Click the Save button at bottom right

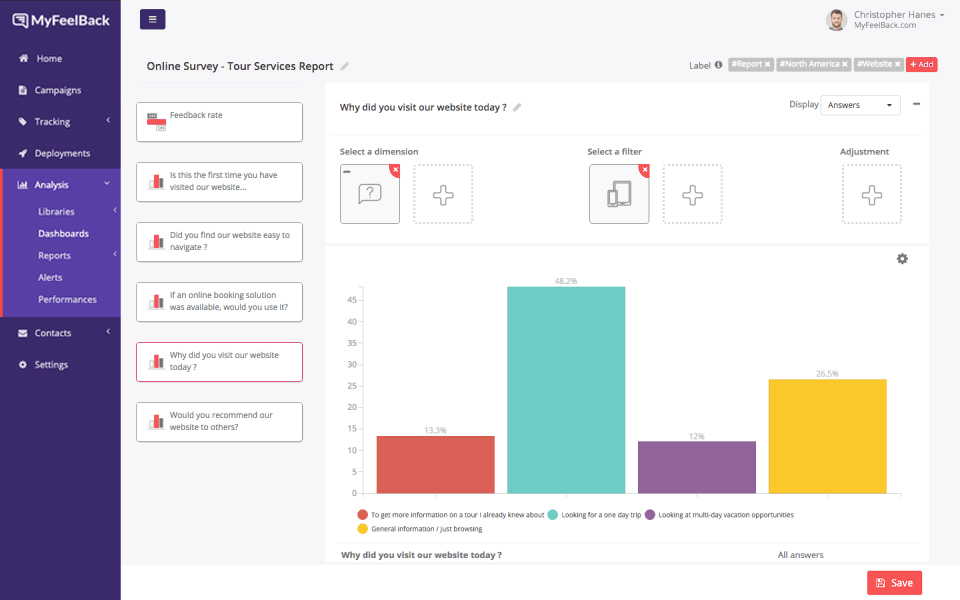tap(894, 582)
